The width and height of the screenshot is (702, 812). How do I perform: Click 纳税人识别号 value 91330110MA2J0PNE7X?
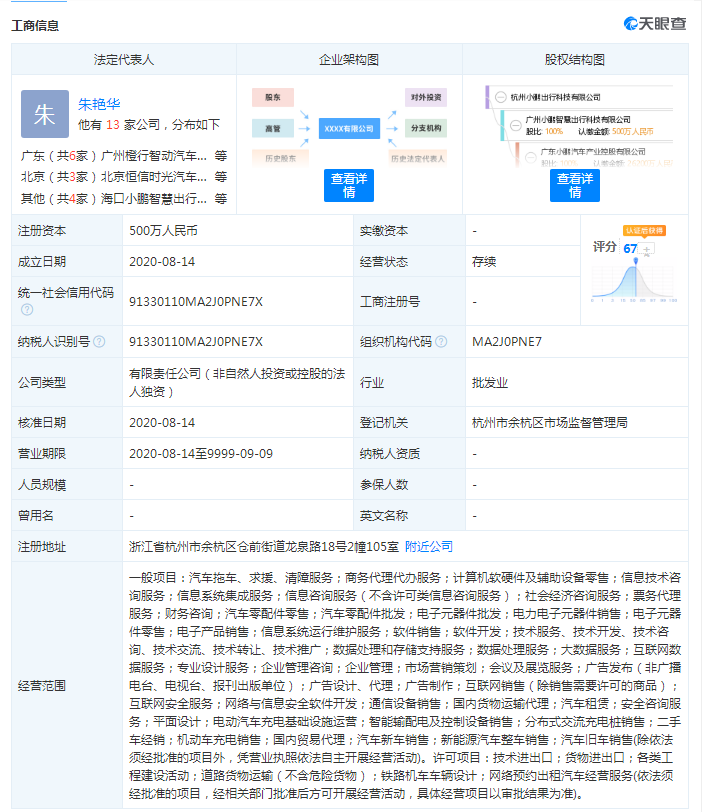(x=196, y=342)
